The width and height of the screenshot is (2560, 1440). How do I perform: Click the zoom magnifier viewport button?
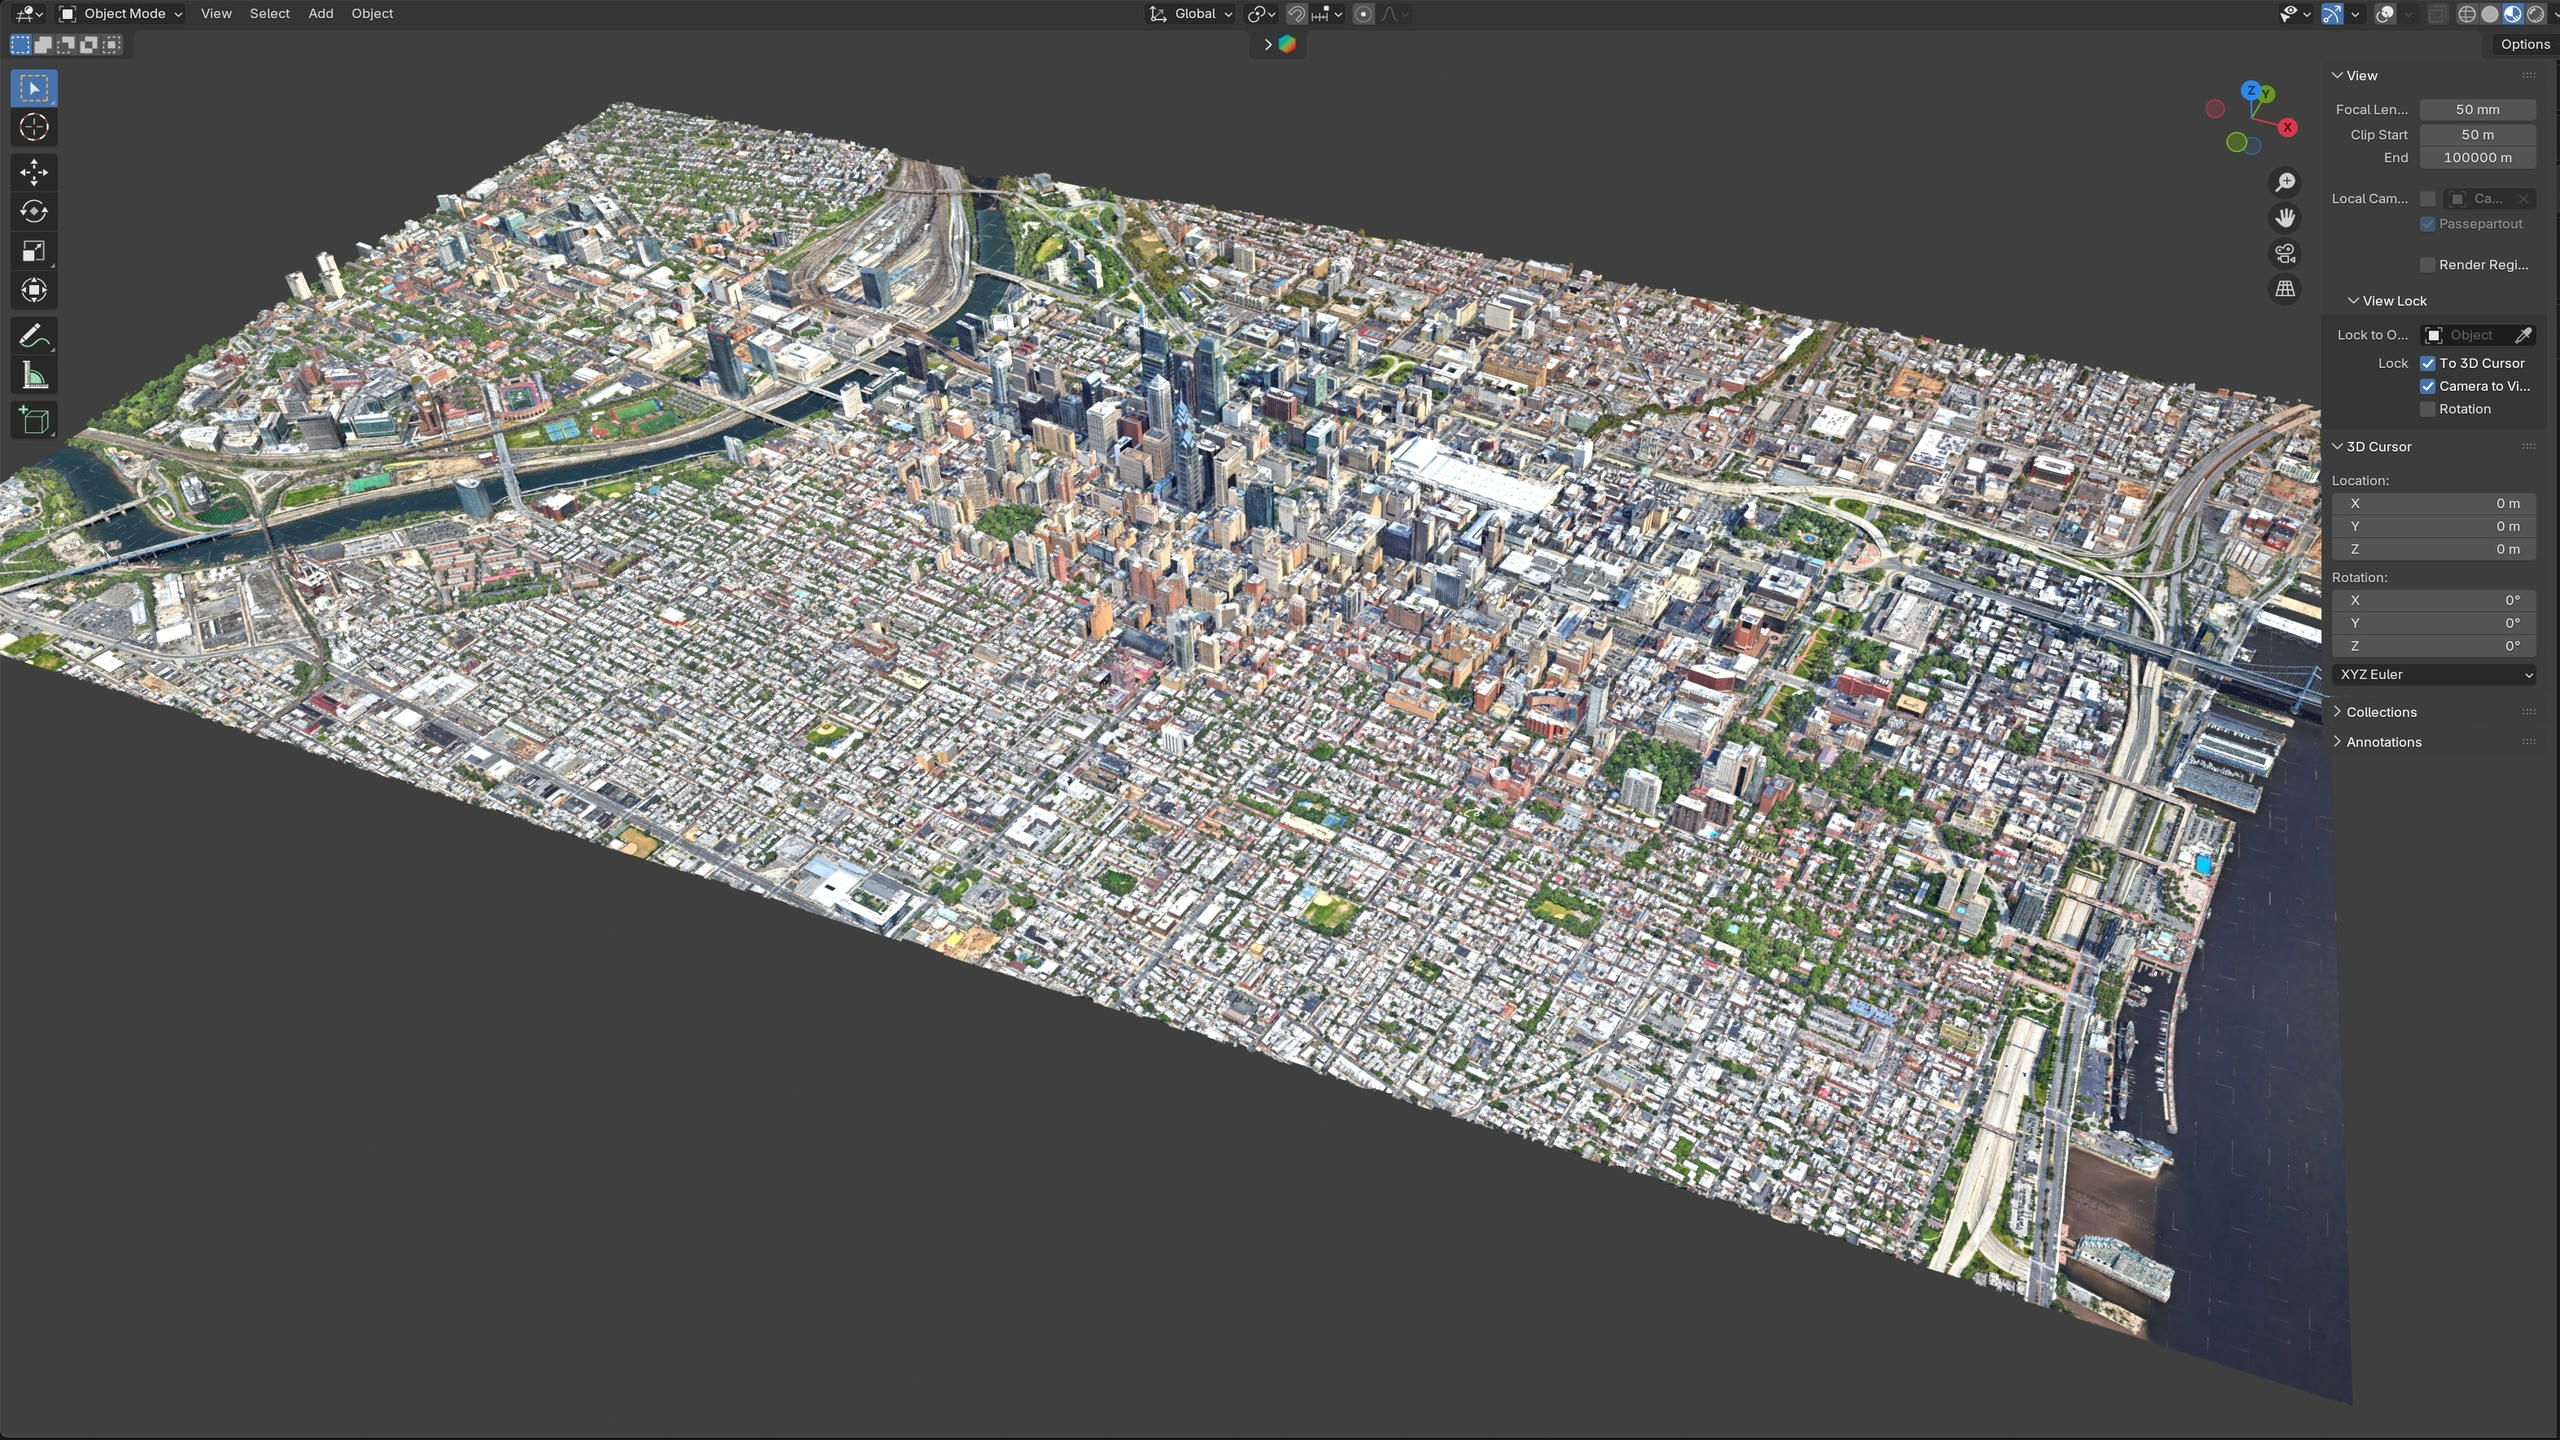(x=2285, y=182)
